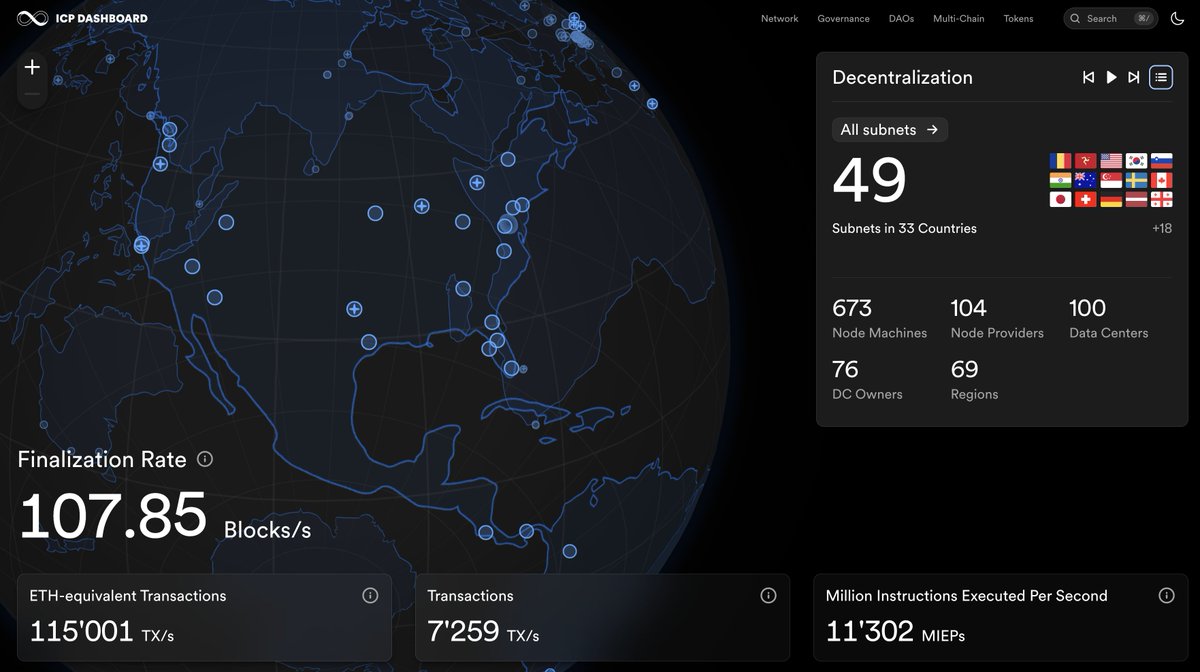This screenshot has width=1200, height=672.
Task: Click the Romania flag
Action: 1060,161
